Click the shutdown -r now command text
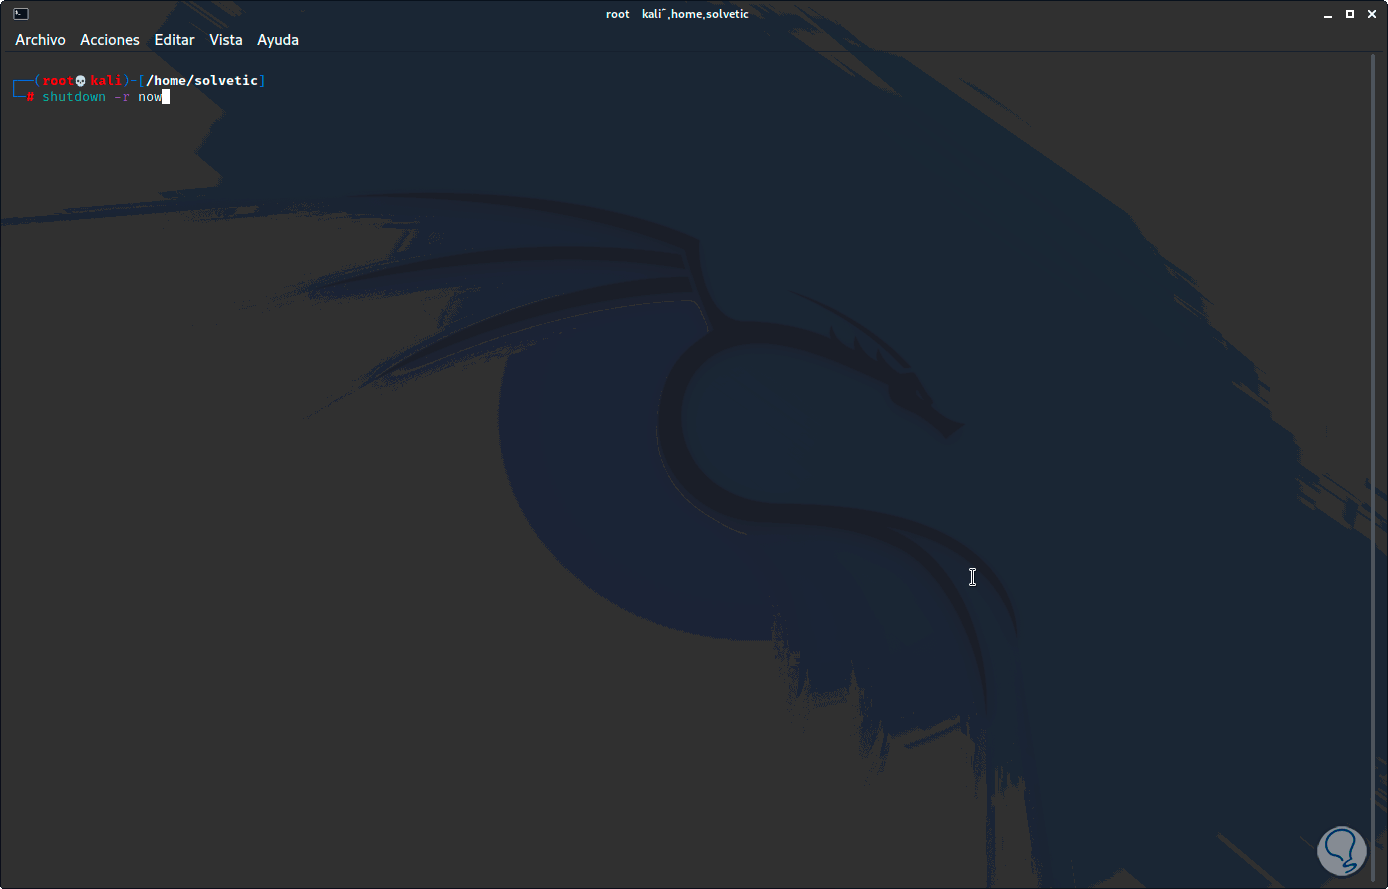Screen dimensions: 1388x889 coord(102,97)
